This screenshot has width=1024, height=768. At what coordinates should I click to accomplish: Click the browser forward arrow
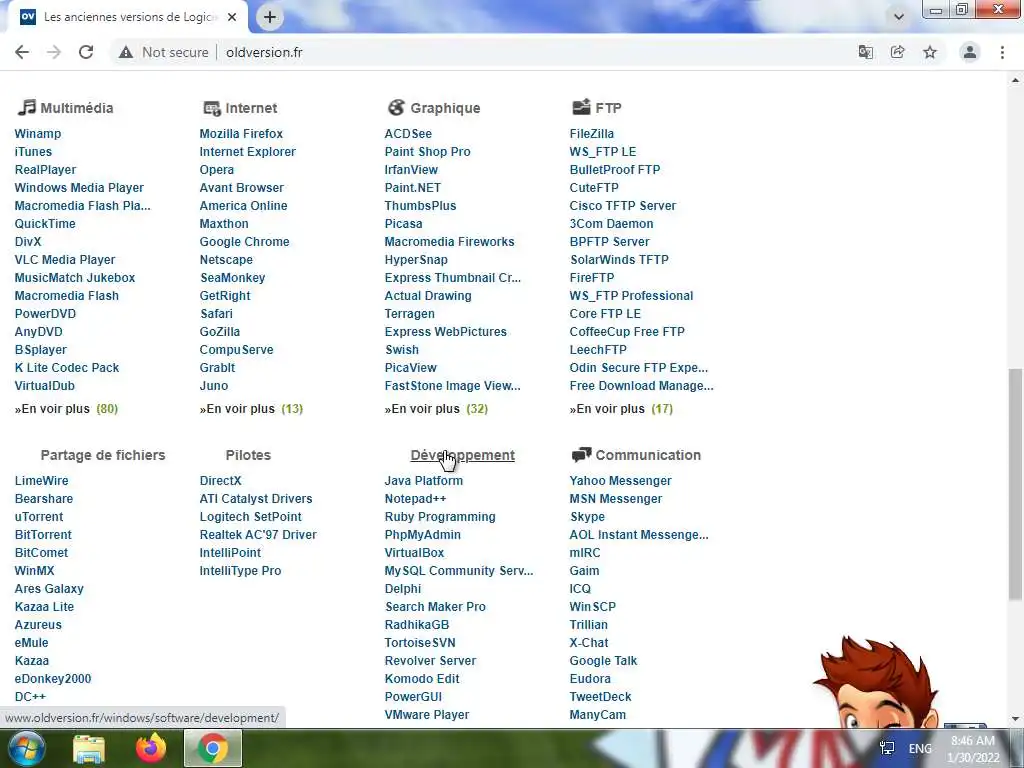pos(54,52)
